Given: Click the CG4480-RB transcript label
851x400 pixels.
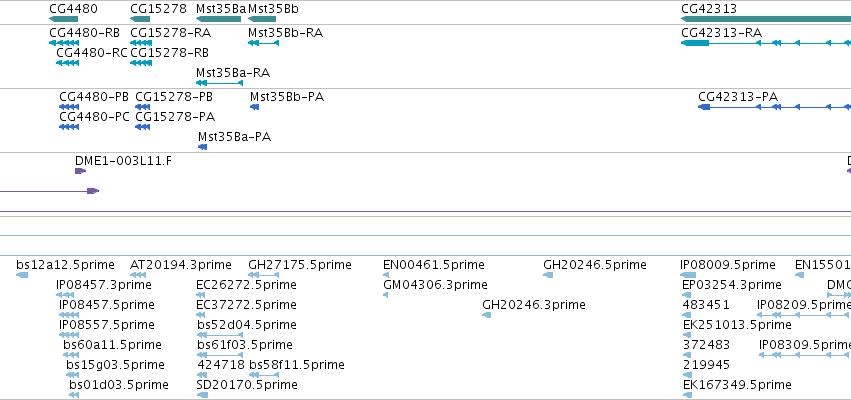Looking at the screenshot, I should click(84, 33).
